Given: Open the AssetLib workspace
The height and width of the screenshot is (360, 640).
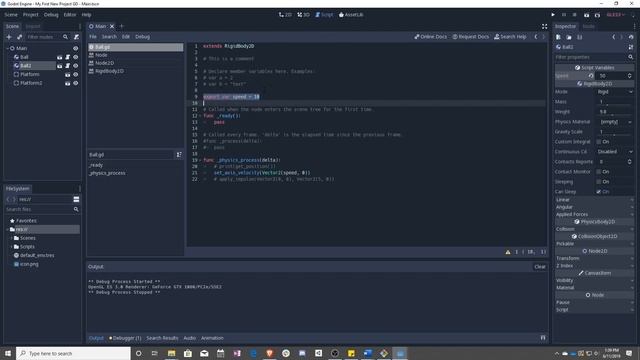Looking at the screenshot, I should [x=351, y=15].
